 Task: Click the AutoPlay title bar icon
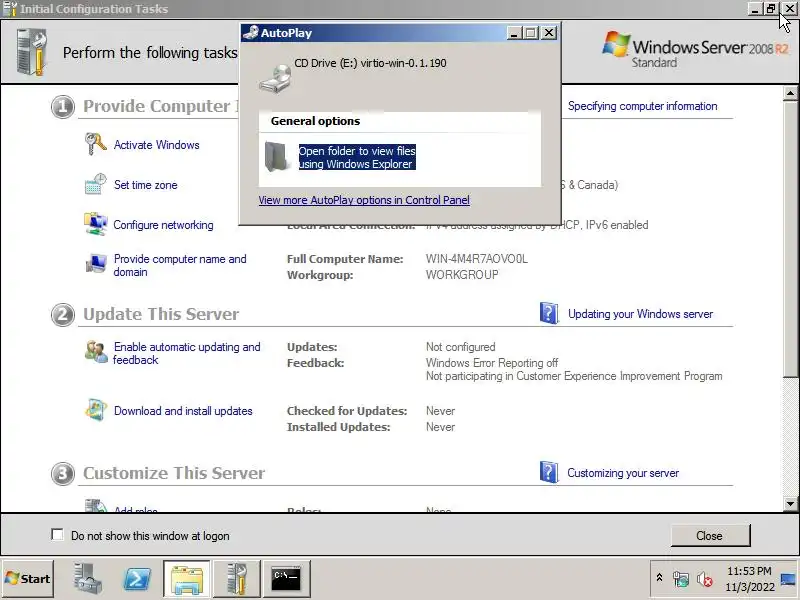[x=251, y=33]
